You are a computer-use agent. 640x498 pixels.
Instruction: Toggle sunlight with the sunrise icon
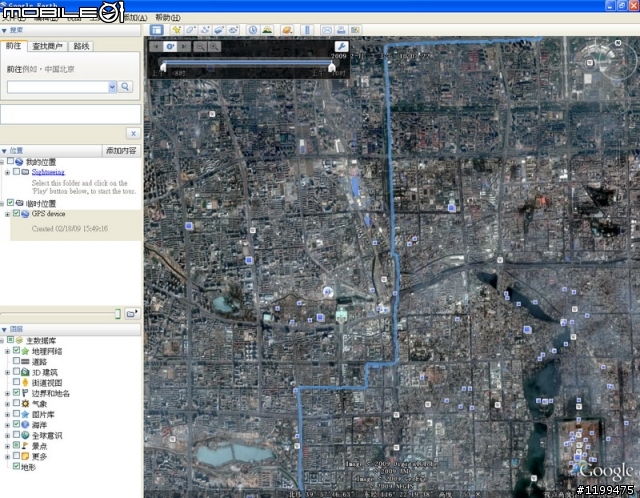point(267,30)
